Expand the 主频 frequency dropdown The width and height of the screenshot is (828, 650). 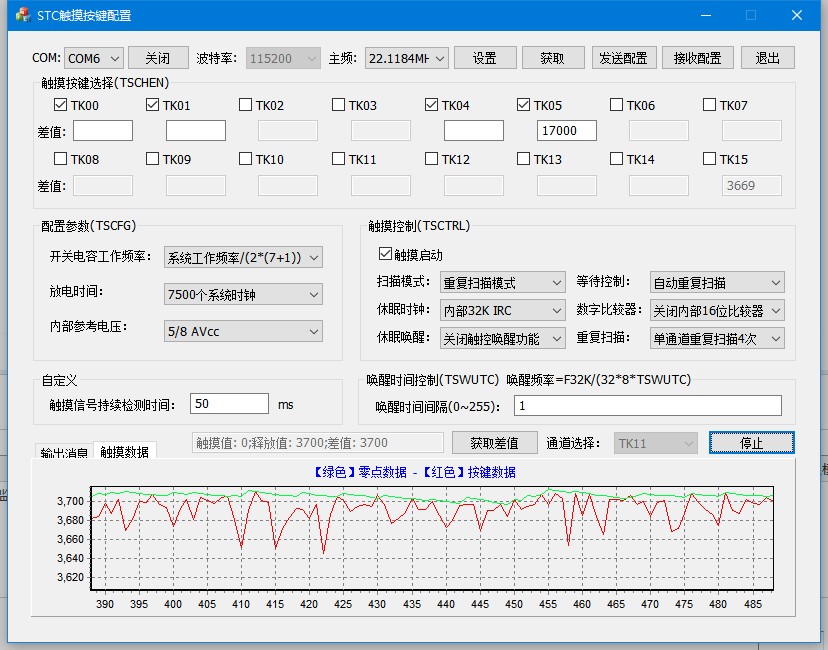click(x=405, y=58)
